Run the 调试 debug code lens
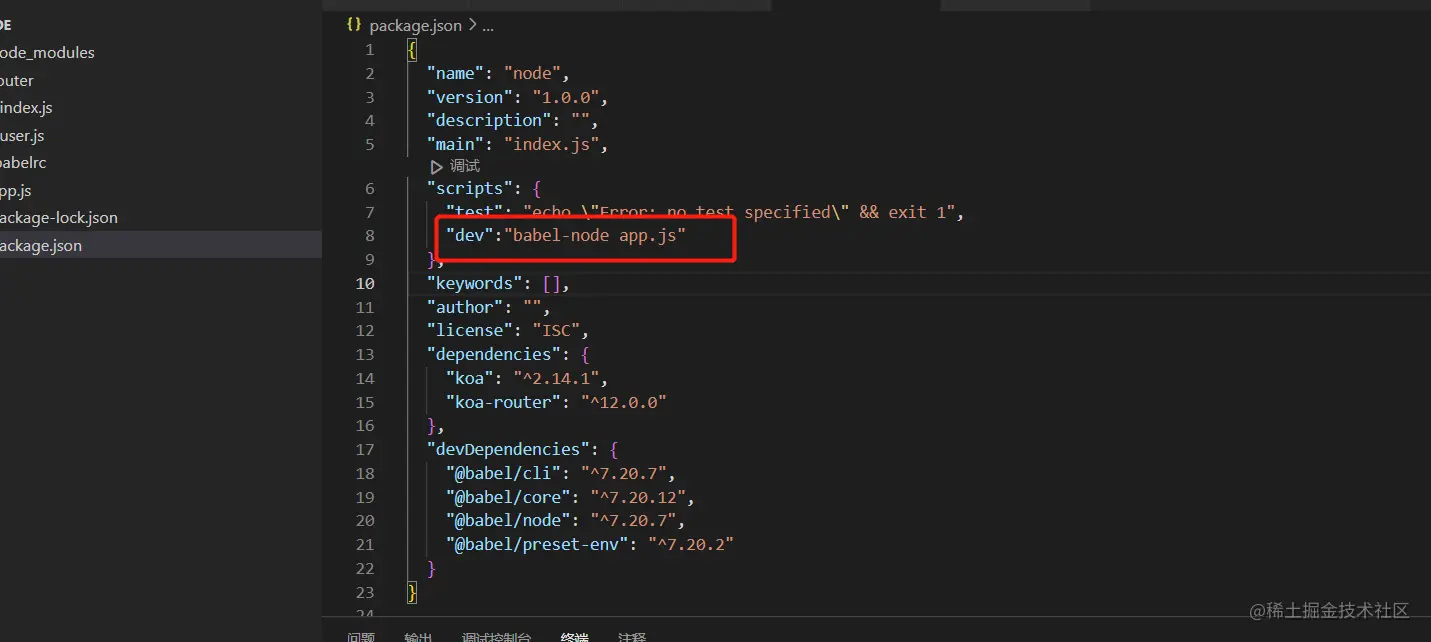This screenshot has height=642, width=1431. 464,166
